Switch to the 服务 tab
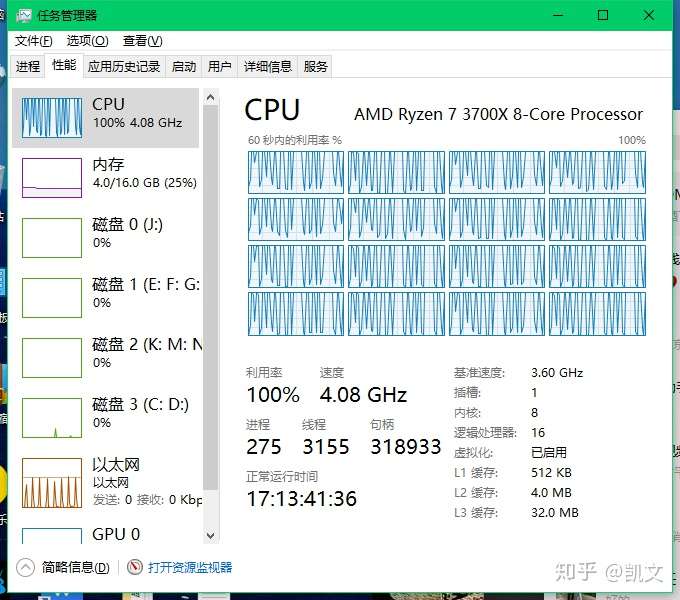This screenshot has width=680, height=600. [x=315, y=66]
